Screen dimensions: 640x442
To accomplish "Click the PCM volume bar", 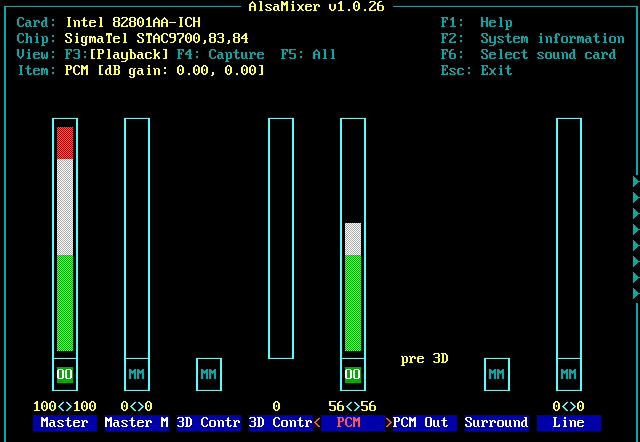I will [353, 238].
